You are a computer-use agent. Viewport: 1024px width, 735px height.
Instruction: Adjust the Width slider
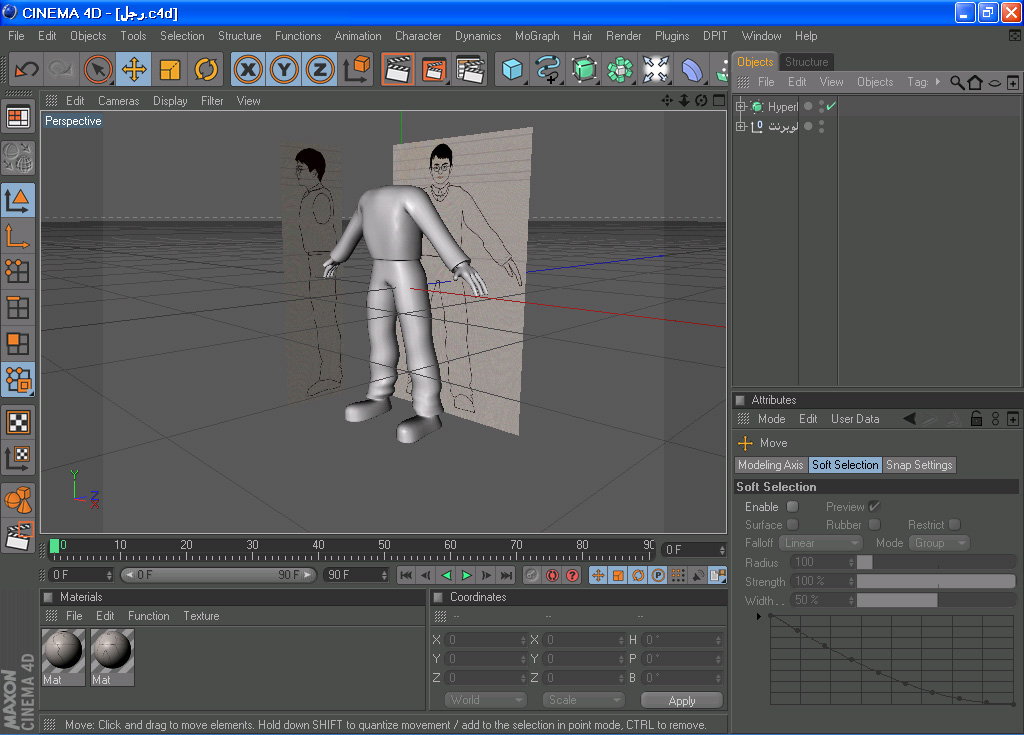pyautogui.click(x=936, y=600)
